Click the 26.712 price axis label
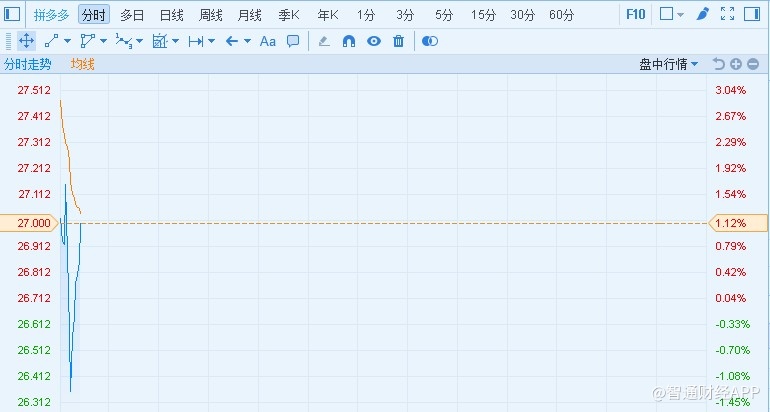This screenshot has height=412, width=770. (34, 298)
